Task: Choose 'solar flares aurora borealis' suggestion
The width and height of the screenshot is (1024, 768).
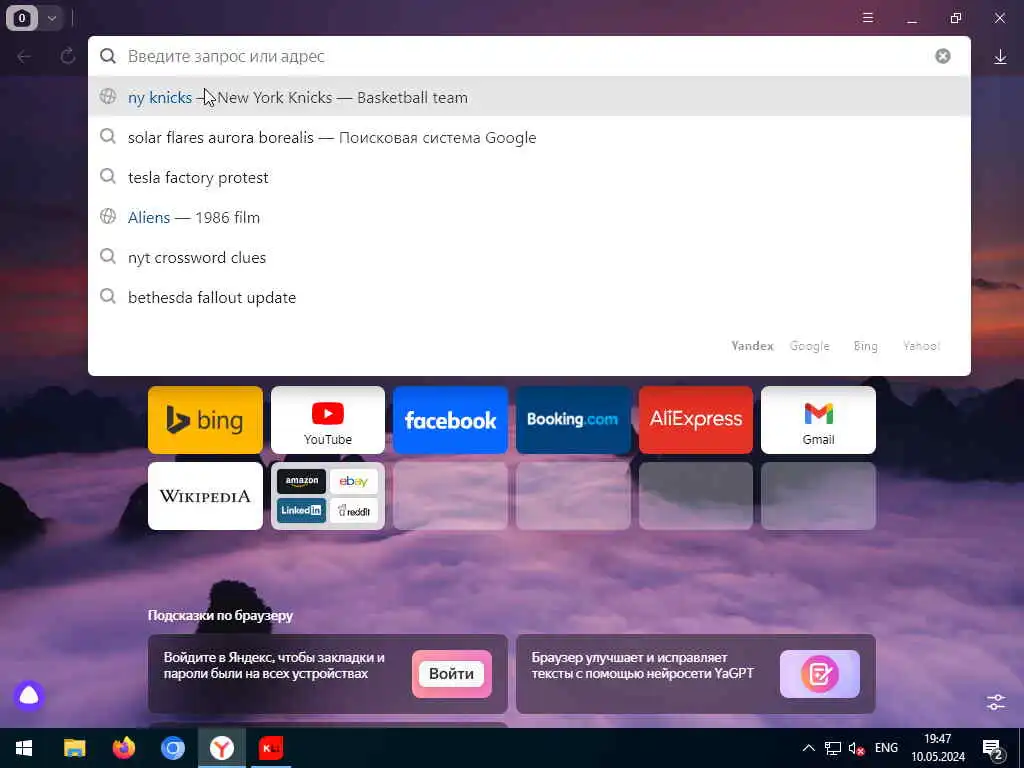Action: (529, 137)
